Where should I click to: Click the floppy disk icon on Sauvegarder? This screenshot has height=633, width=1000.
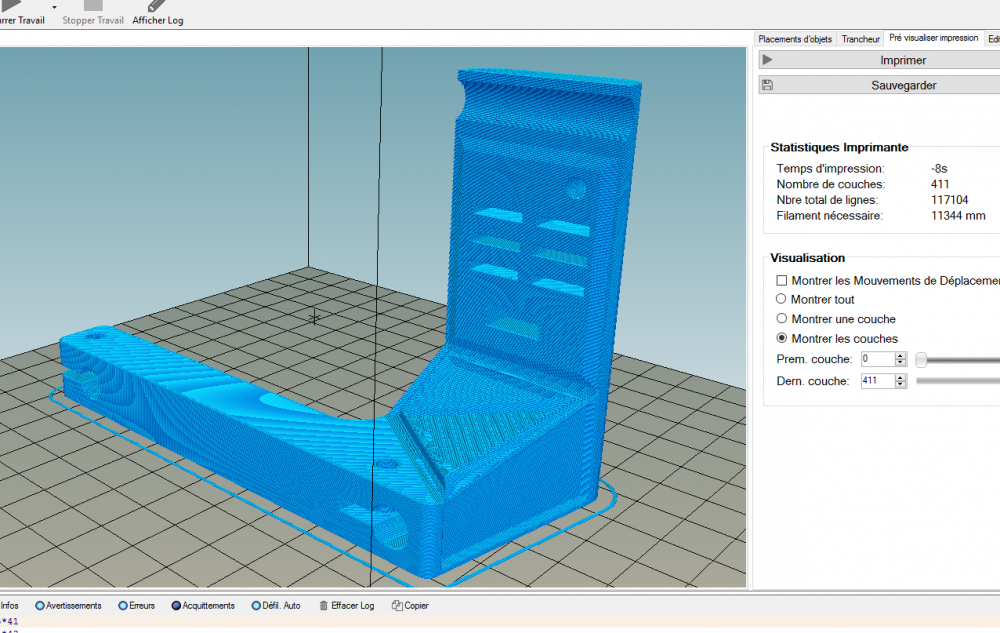[x=767, y=86]
